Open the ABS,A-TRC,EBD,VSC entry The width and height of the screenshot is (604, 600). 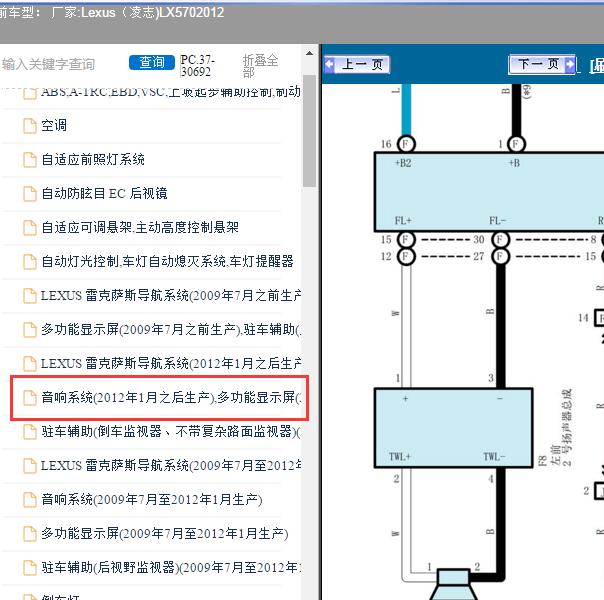171,92
